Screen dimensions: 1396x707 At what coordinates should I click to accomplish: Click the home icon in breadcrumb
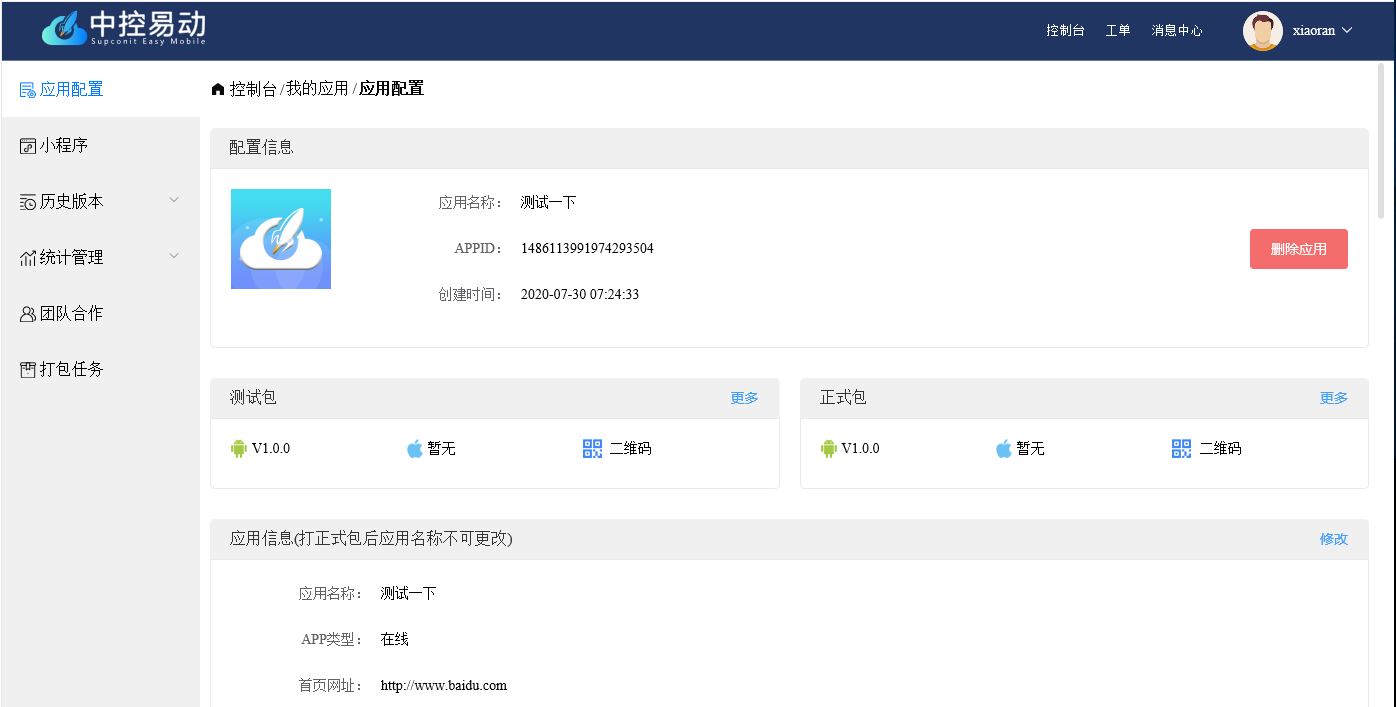click(x=218, y=89)
